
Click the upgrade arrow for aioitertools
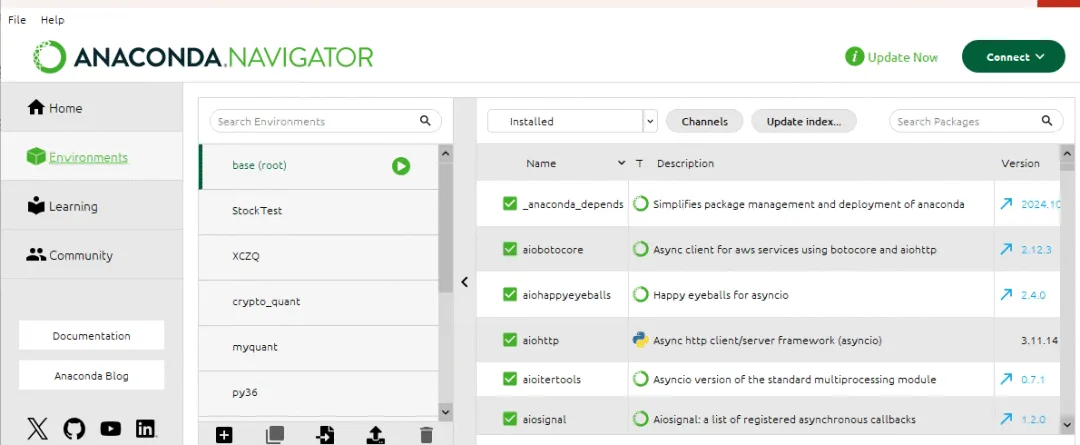click(x=1007, y=379)
